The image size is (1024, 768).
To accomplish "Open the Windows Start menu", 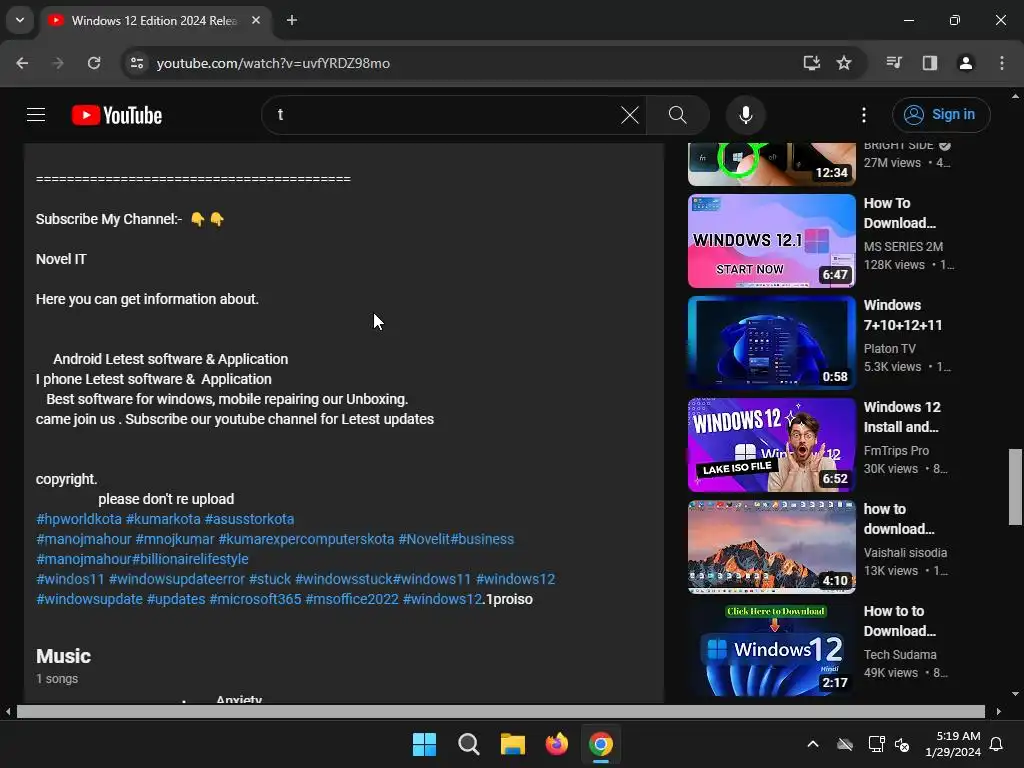I will tap(424, 744).
